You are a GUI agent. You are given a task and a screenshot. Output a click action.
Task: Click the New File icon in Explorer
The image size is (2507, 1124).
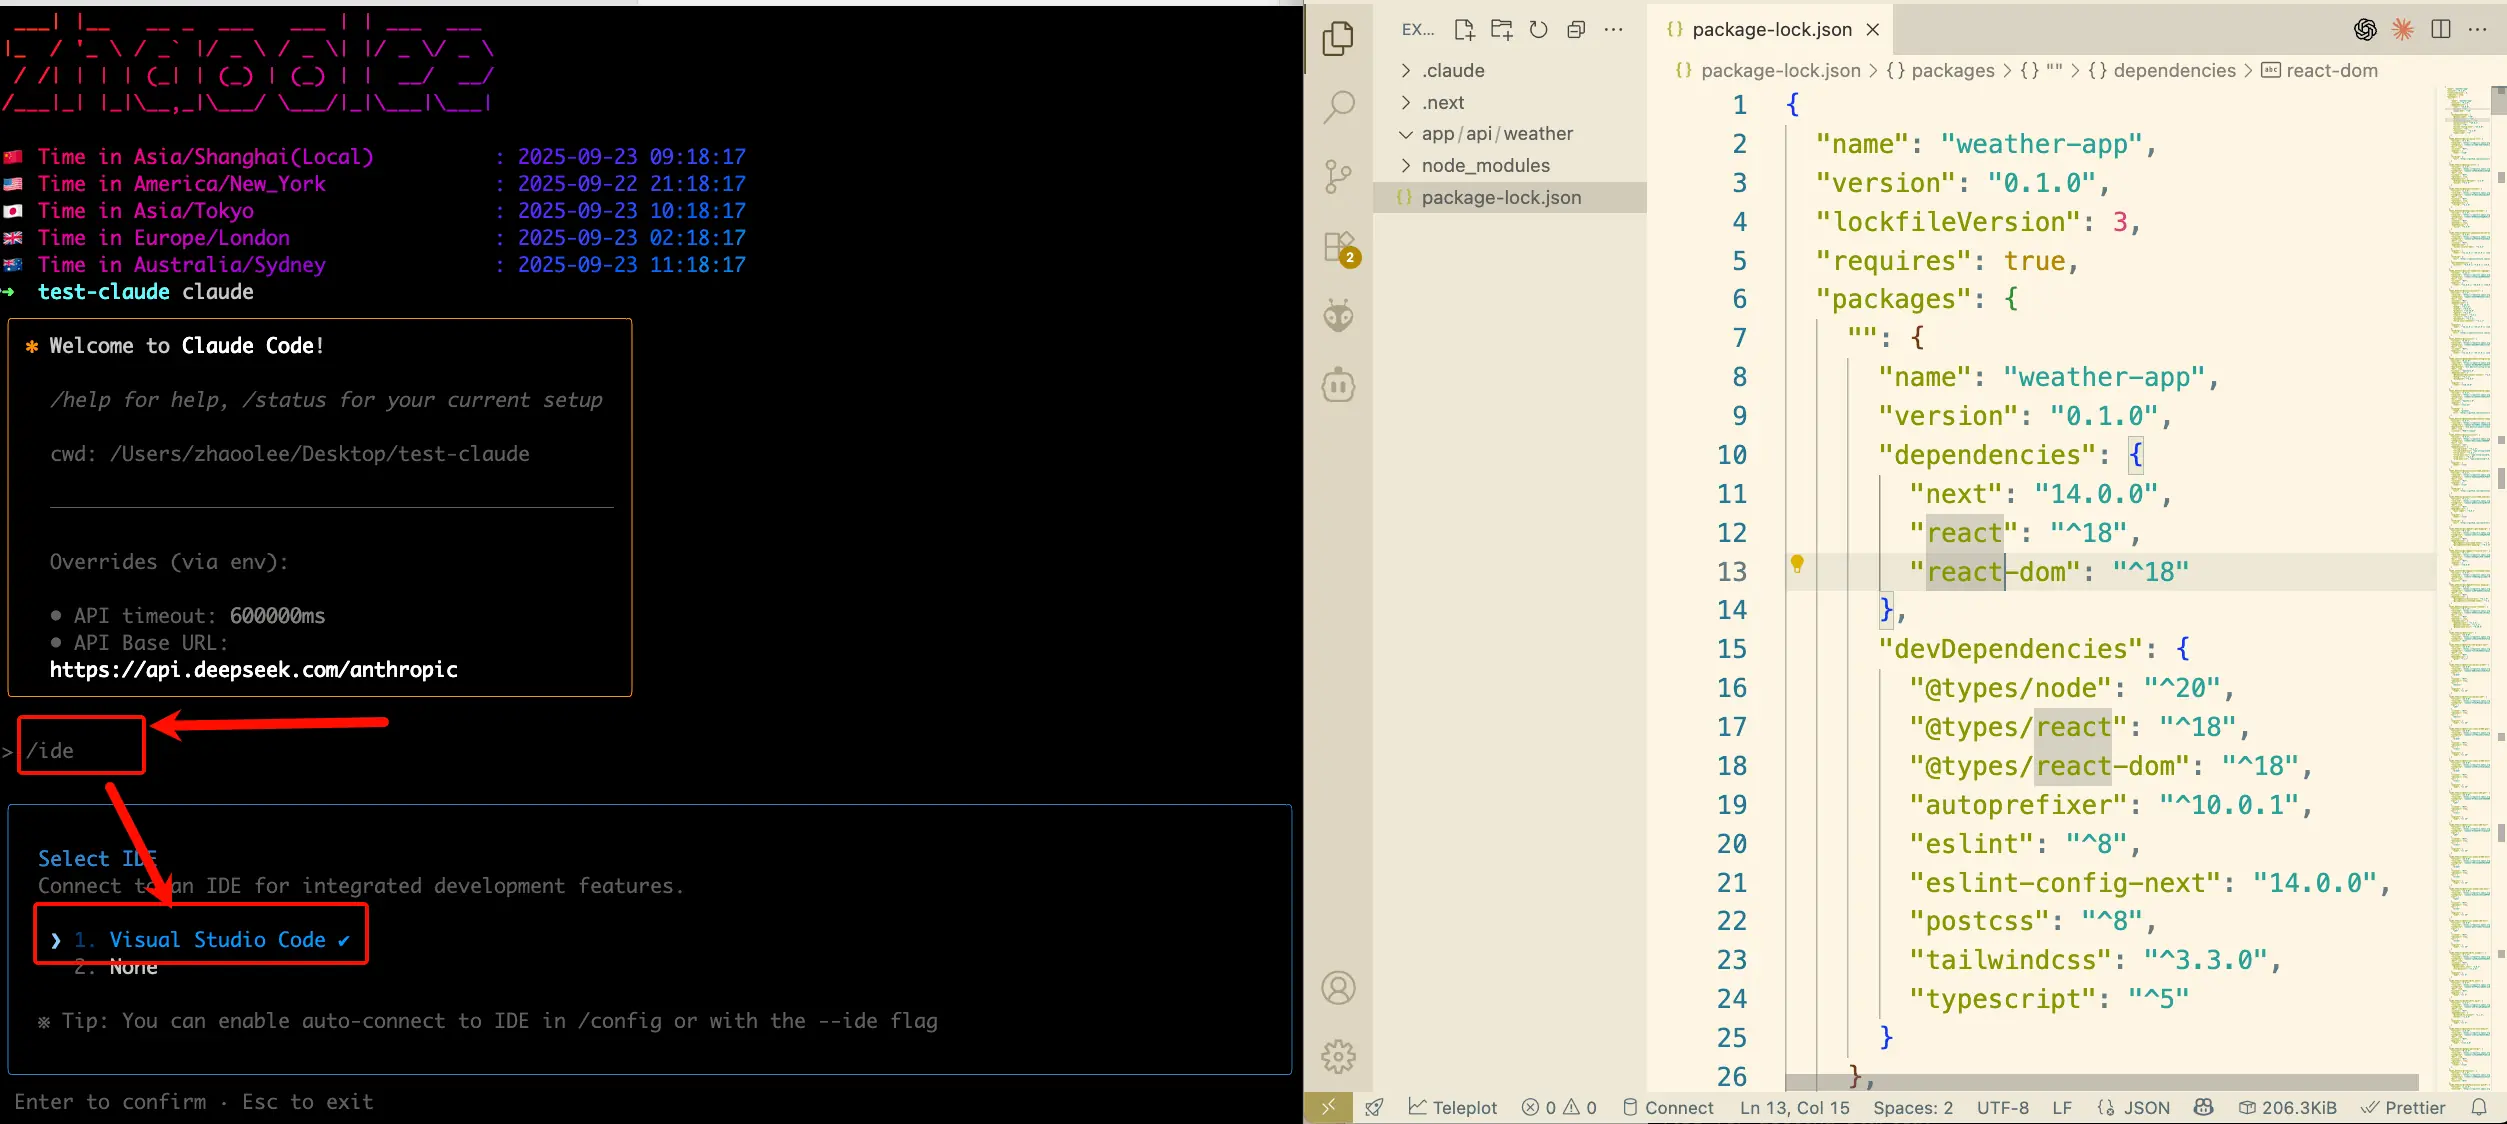[1464, 30]
